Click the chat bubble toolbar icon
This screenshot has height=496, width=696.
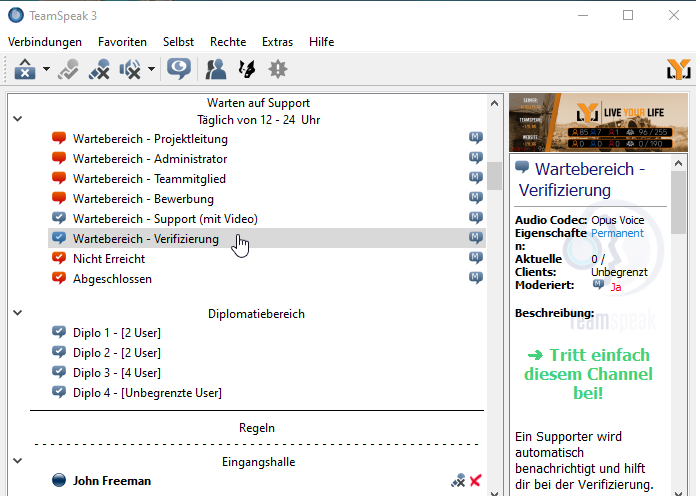(179, 69)
